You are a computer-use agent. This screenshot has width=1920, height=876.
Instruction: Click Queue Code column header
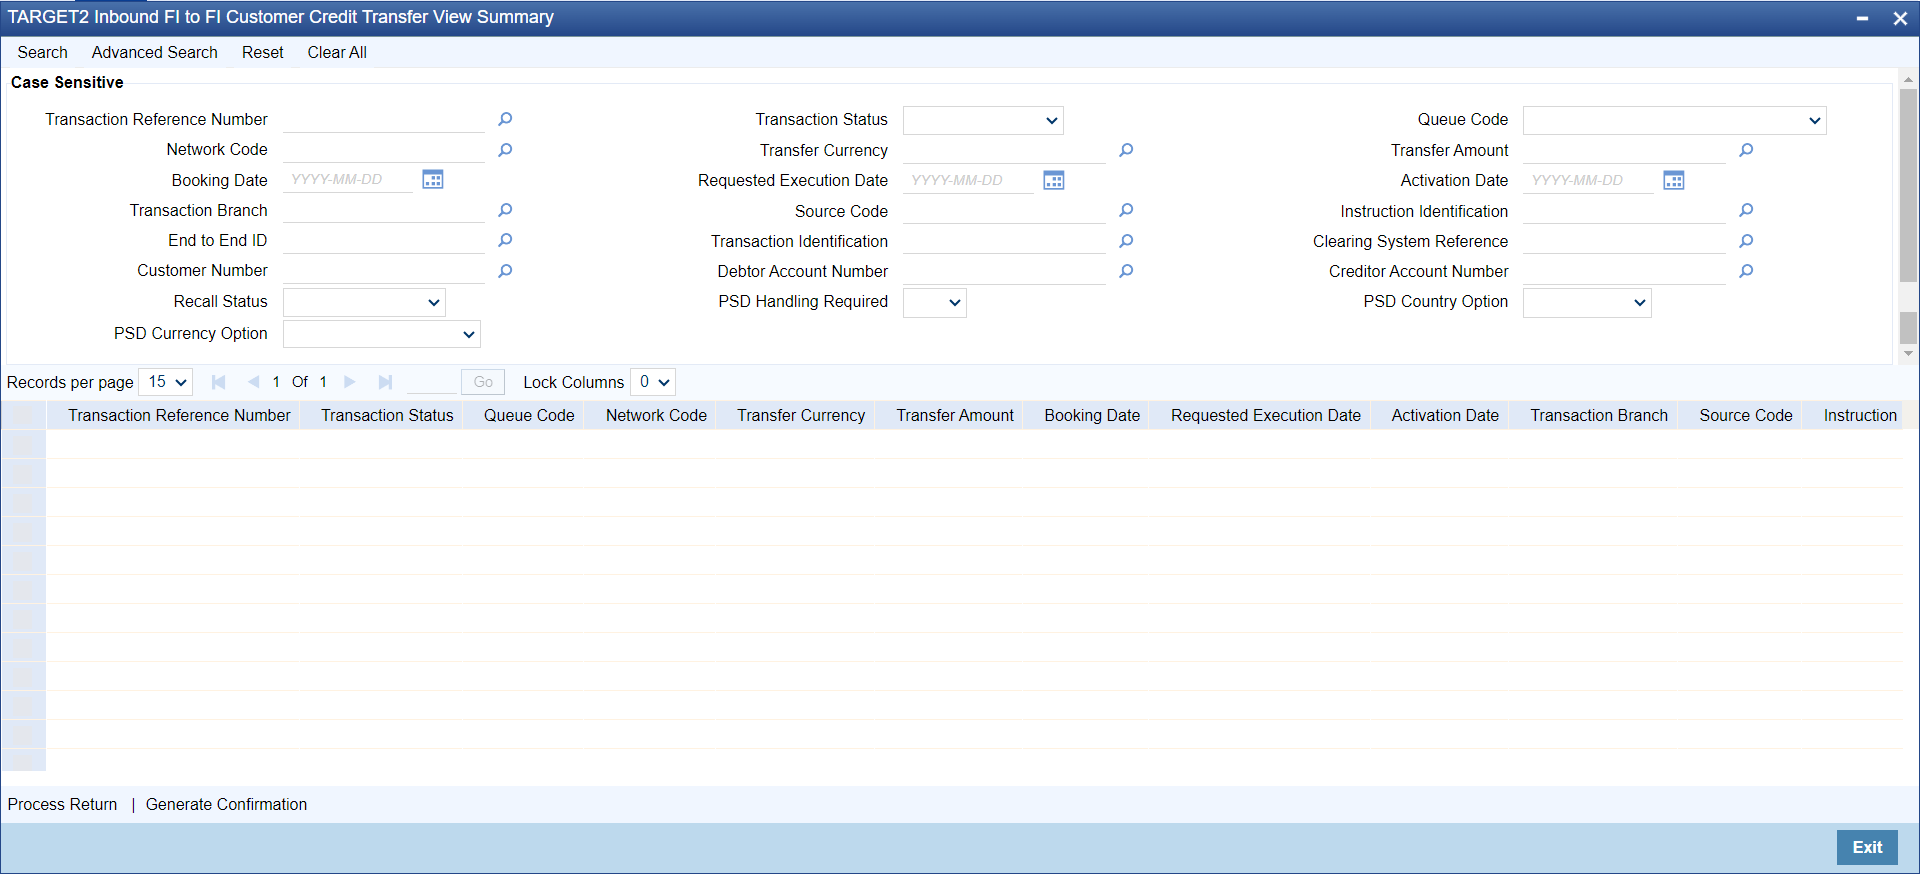click(529, 416)
